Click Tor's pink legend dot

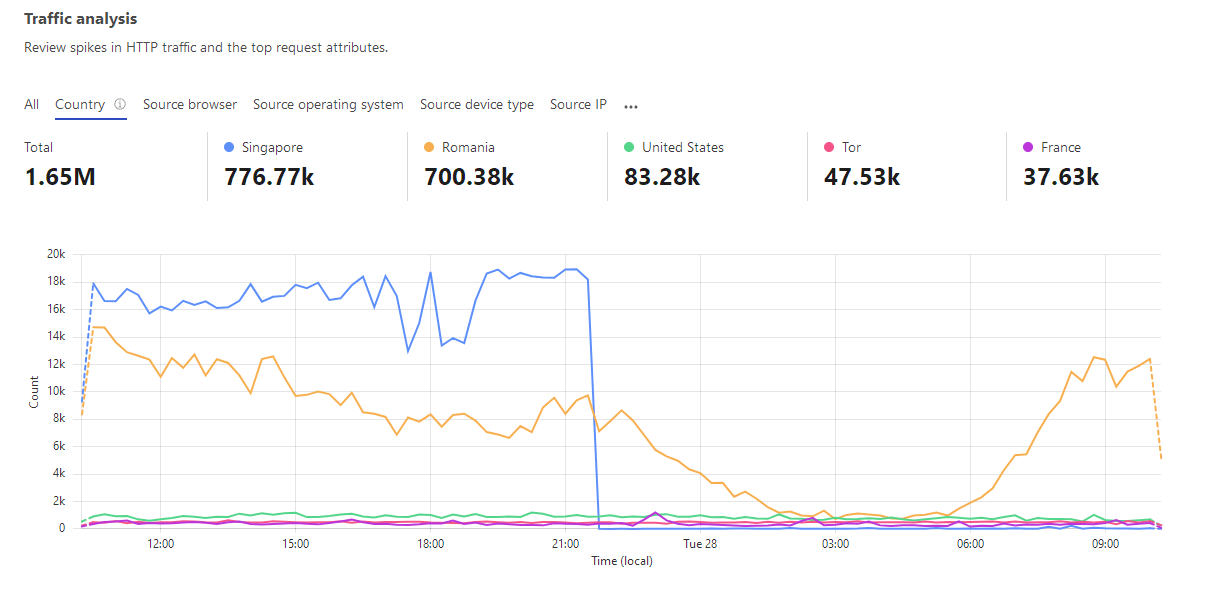click(829, 147)
